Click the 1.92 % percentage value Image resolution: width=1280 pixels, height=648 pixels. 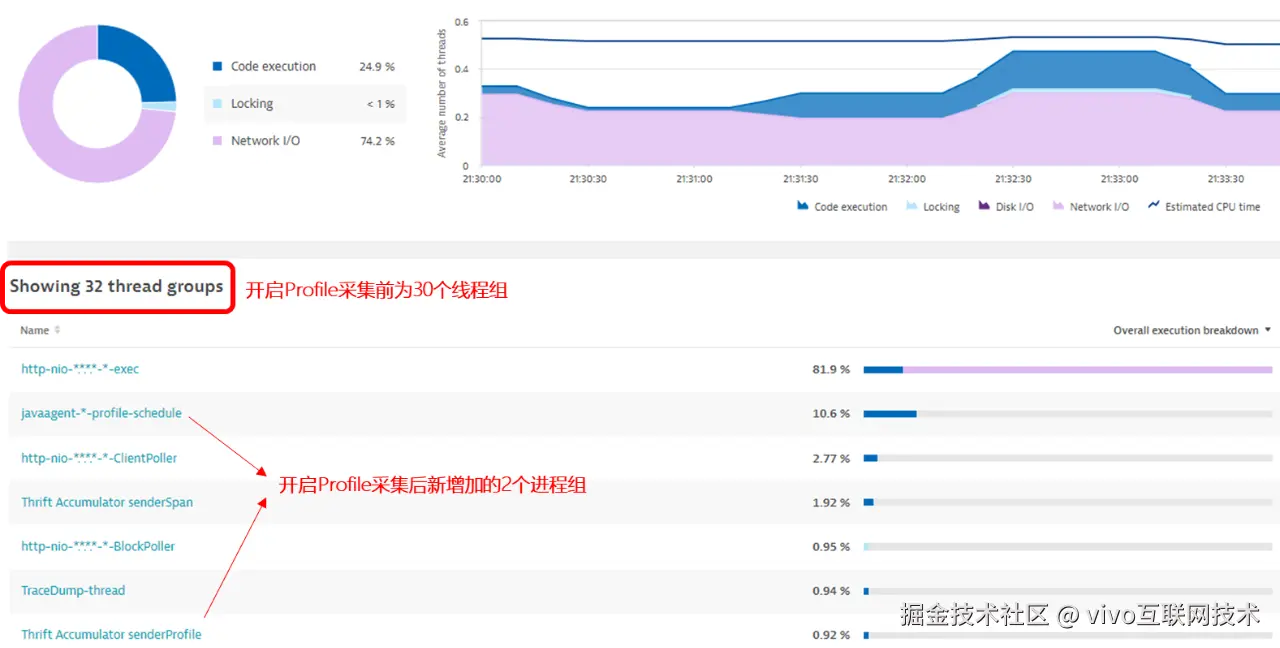pos(831,502)
